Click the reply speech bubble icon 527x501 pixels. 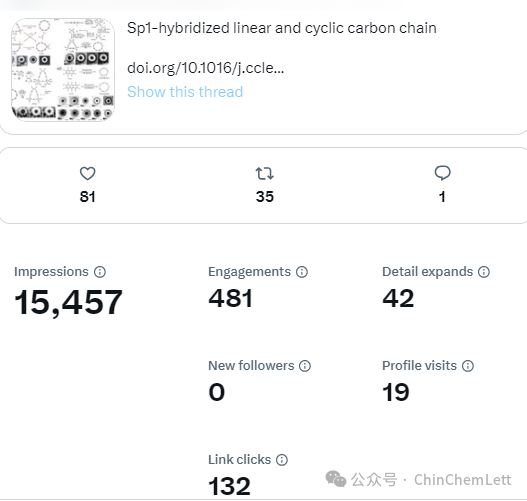click(442, 173)
